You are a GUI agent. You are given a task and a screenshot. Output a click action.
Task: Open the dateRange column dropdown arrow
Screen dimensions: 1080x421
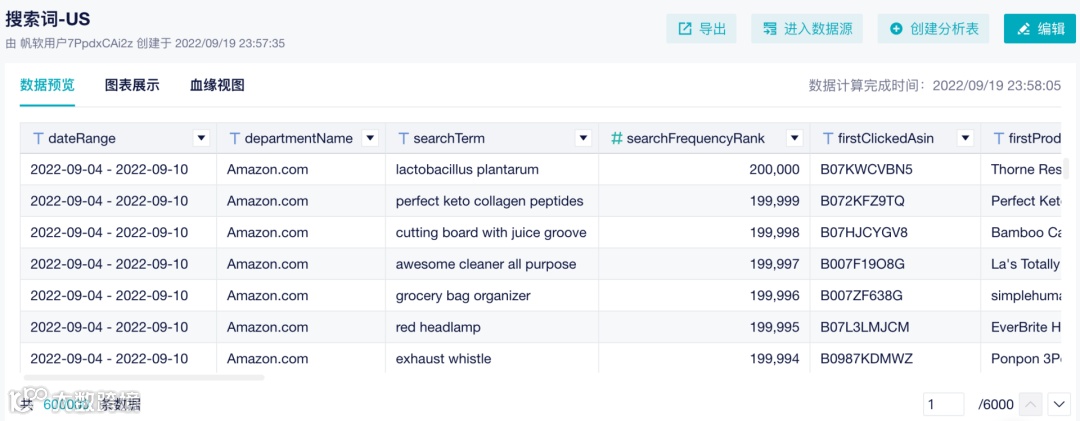coord(201,138)
